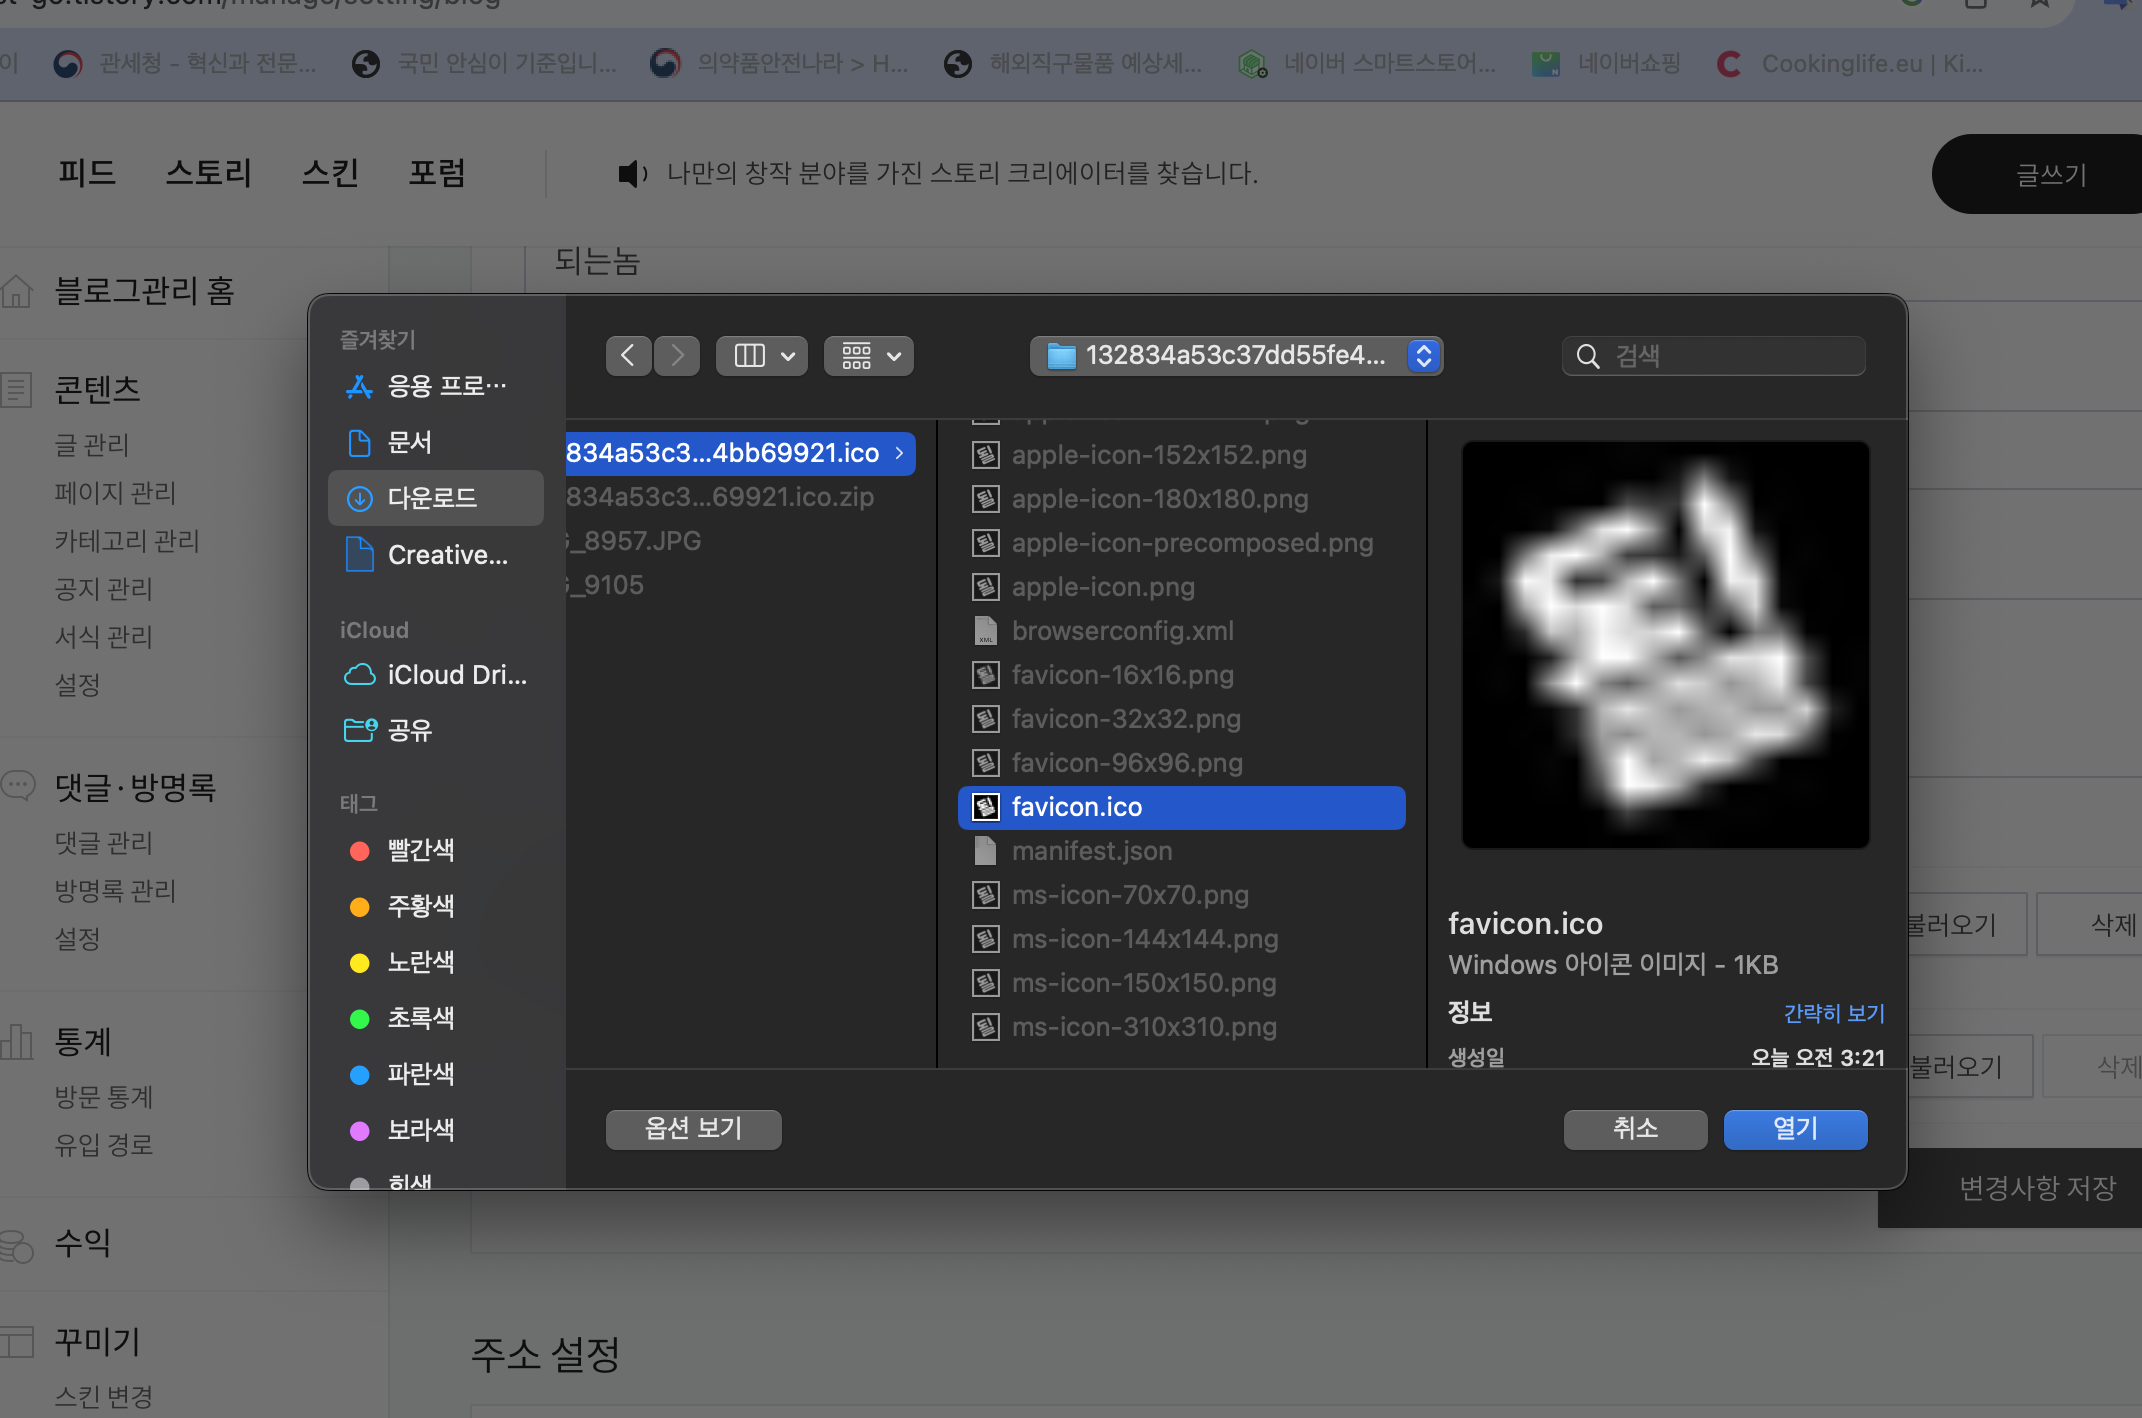This screenshot has height=1418, width=2142.
Task: Open the Downloads folder in sidebar
Action: click(x=433, y=498)
